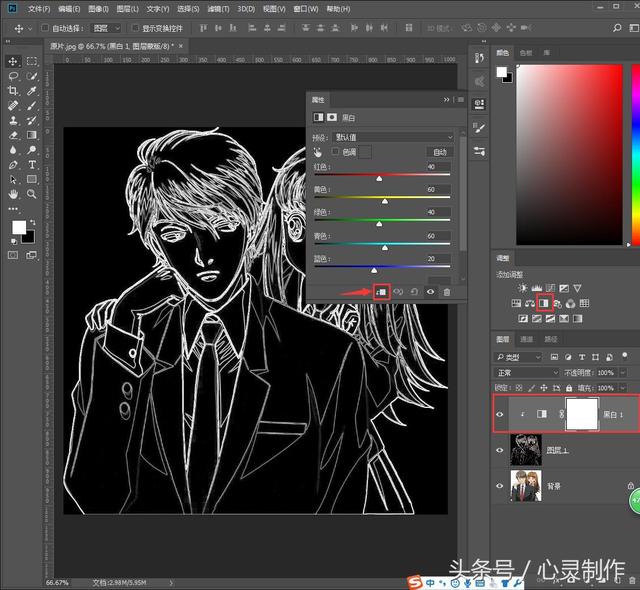Hide the 黑白 1 adjustment layer

(x=500, y=414)
